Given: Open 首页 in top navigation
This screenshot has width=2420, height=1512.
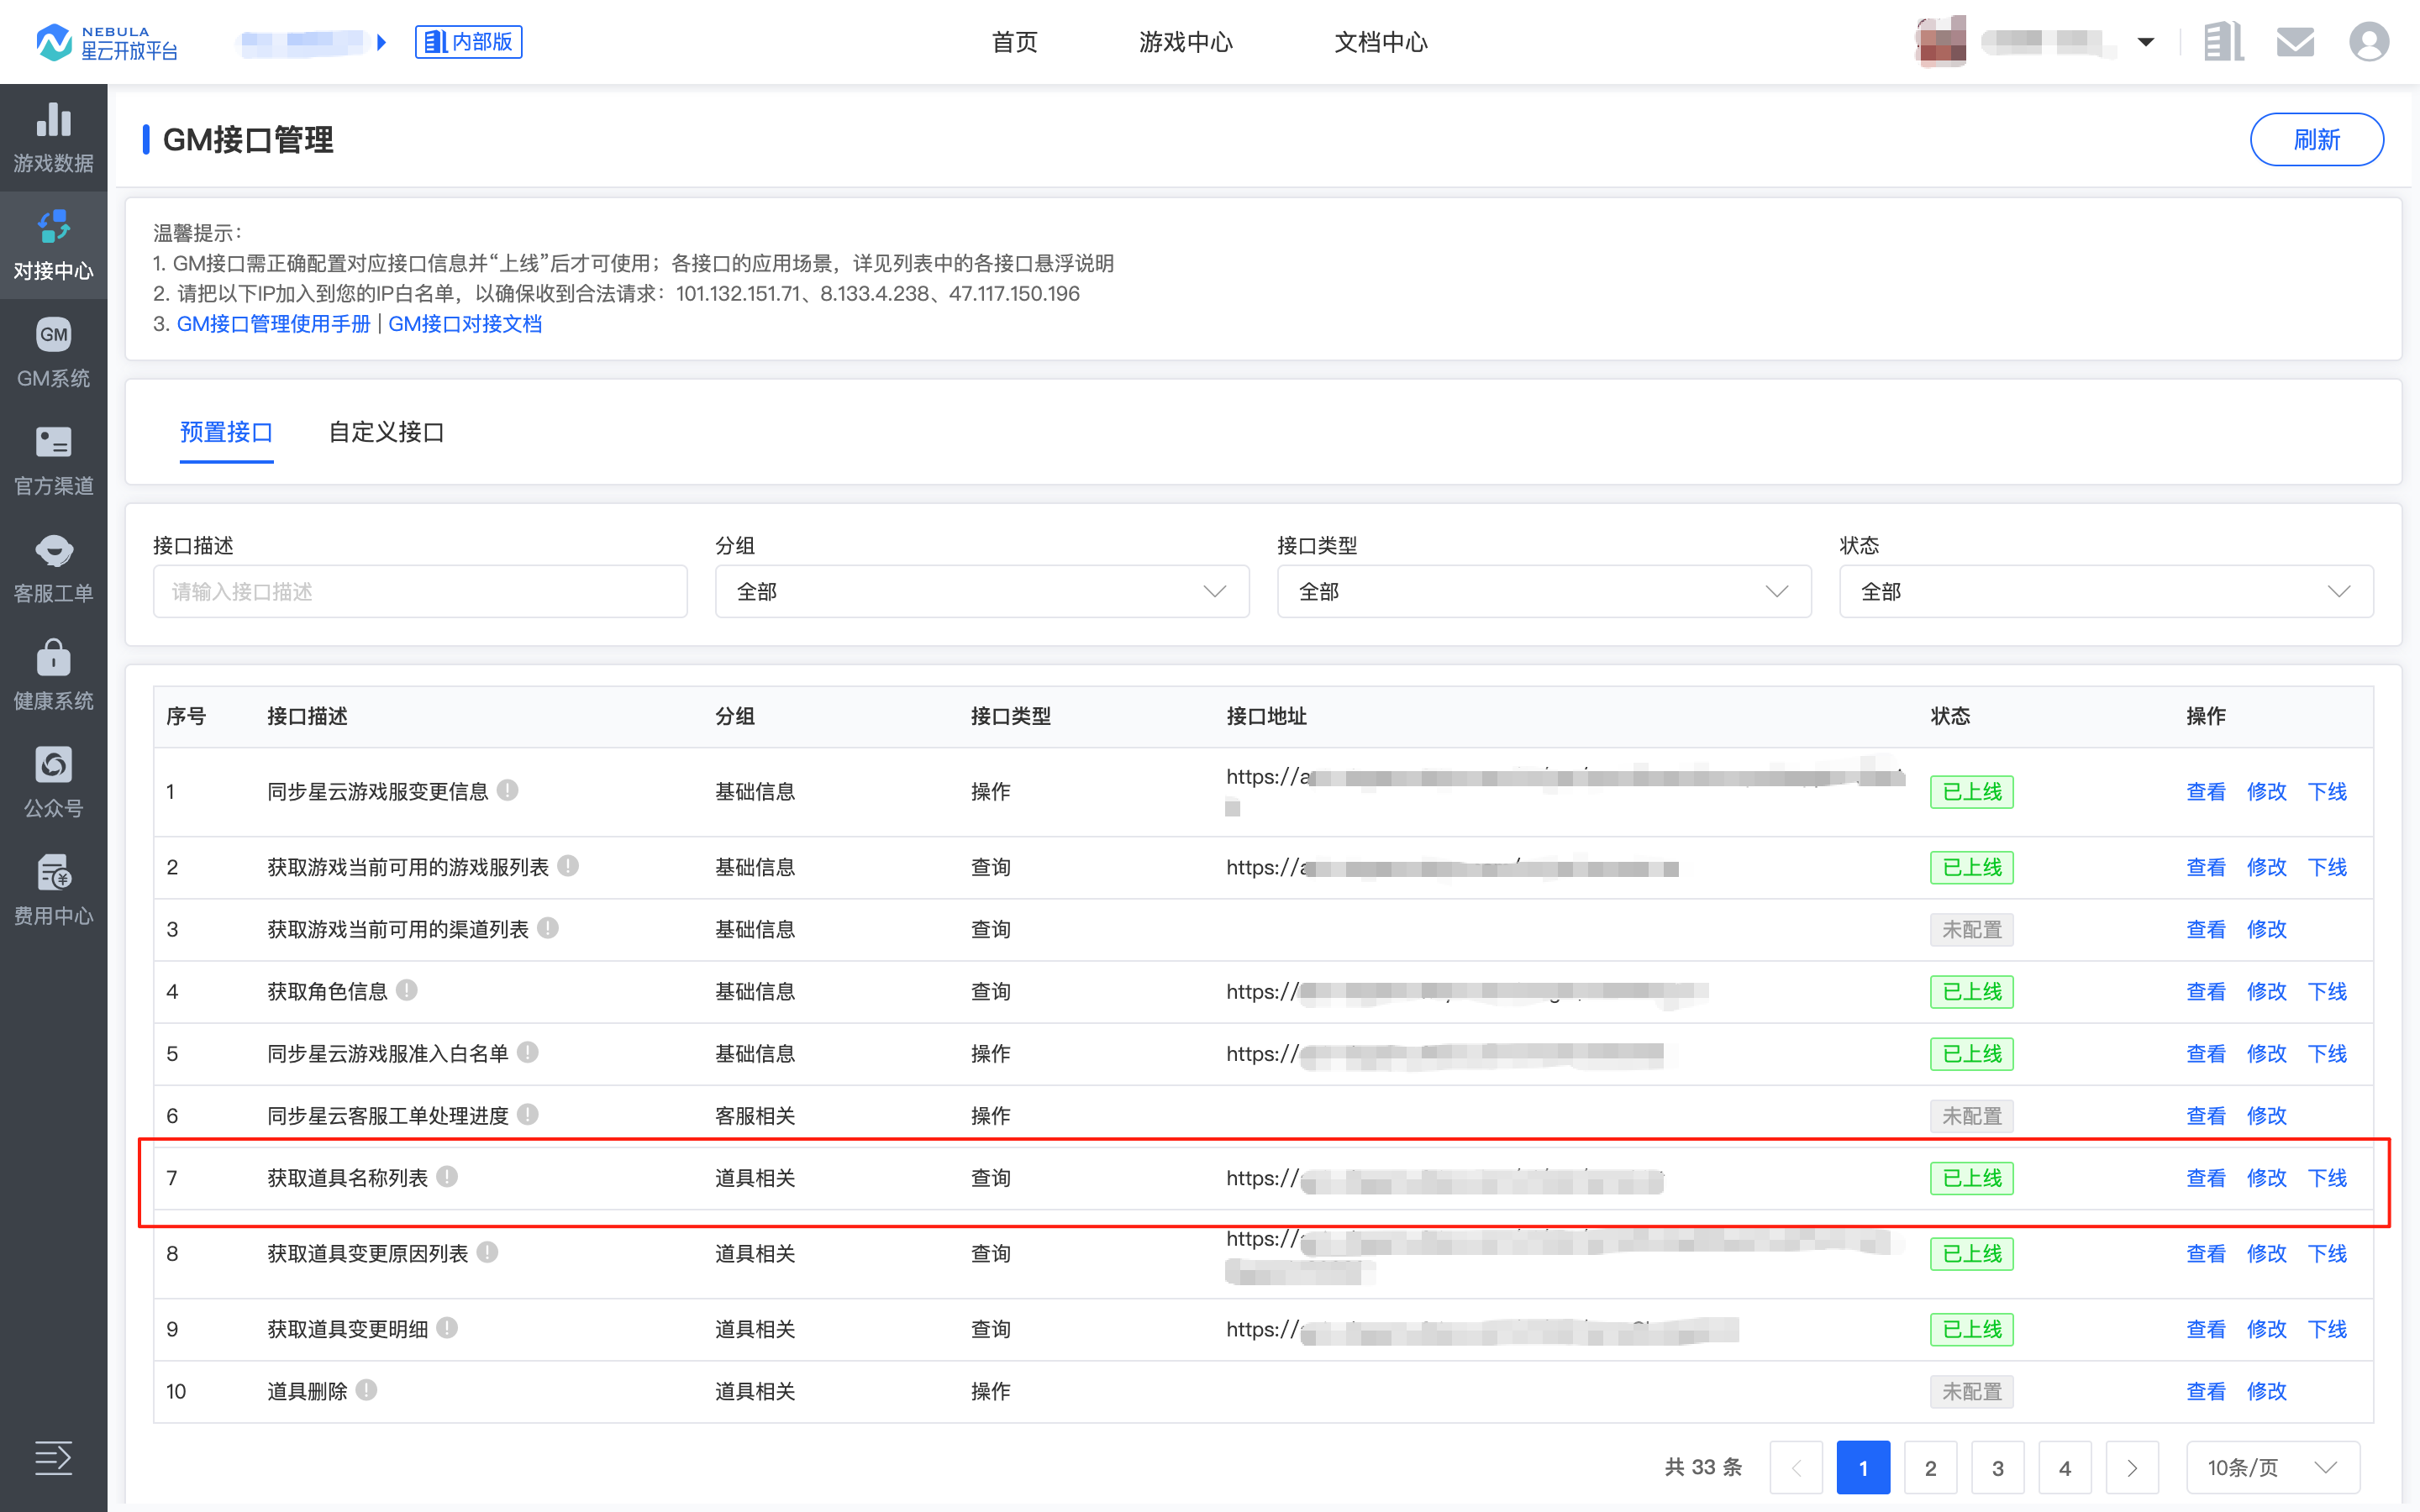Looking at the screenshot, I should (1015, 42).
